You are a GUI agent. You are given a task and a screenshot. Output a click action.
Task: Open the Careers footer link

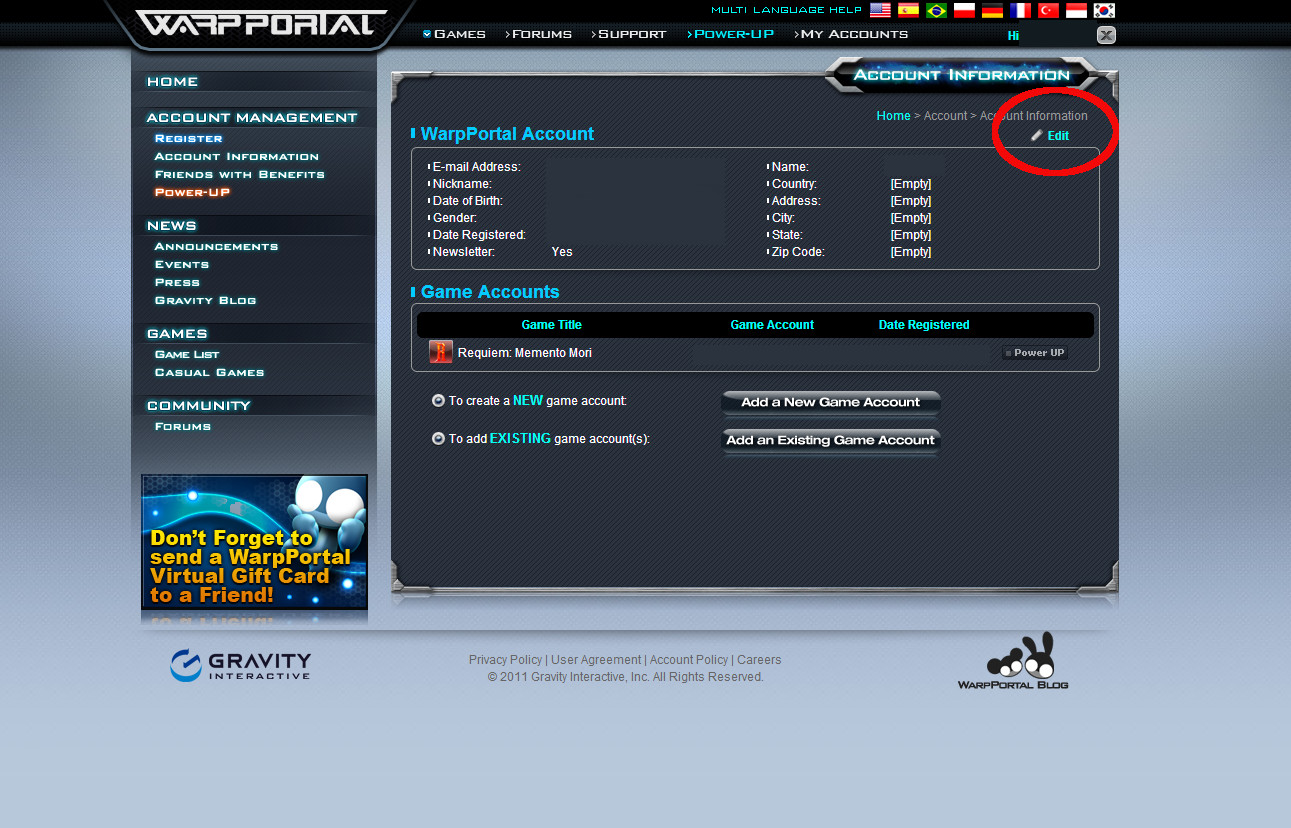coord(759,660)
